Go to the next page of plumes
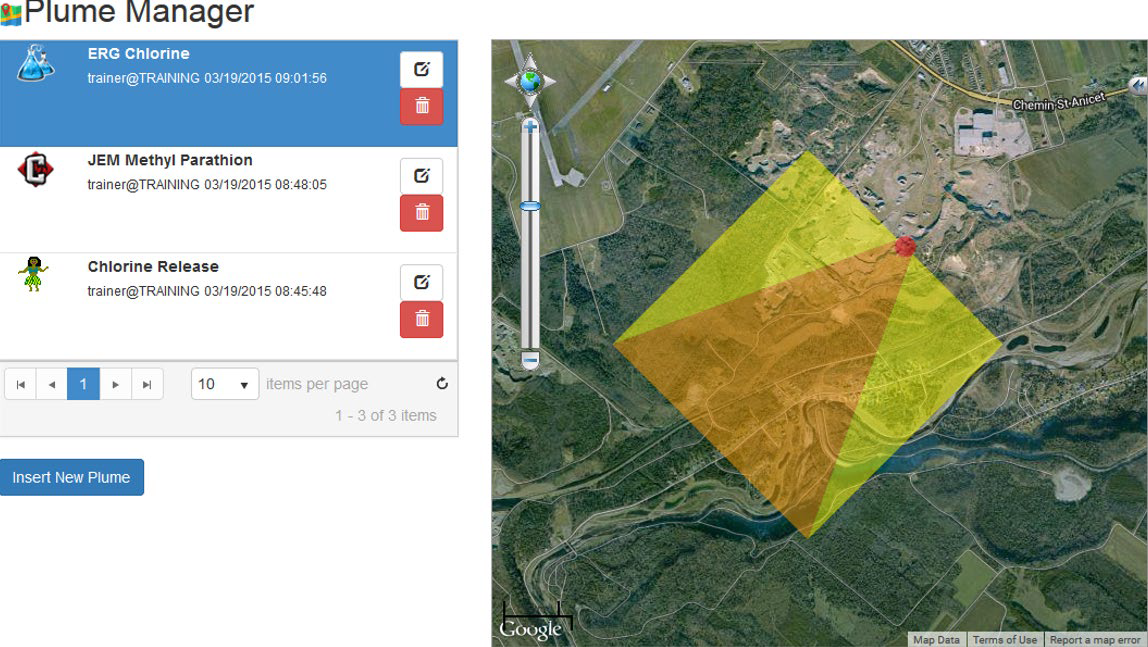This screenshot has width=1148, height=647. tap(116, 384)
